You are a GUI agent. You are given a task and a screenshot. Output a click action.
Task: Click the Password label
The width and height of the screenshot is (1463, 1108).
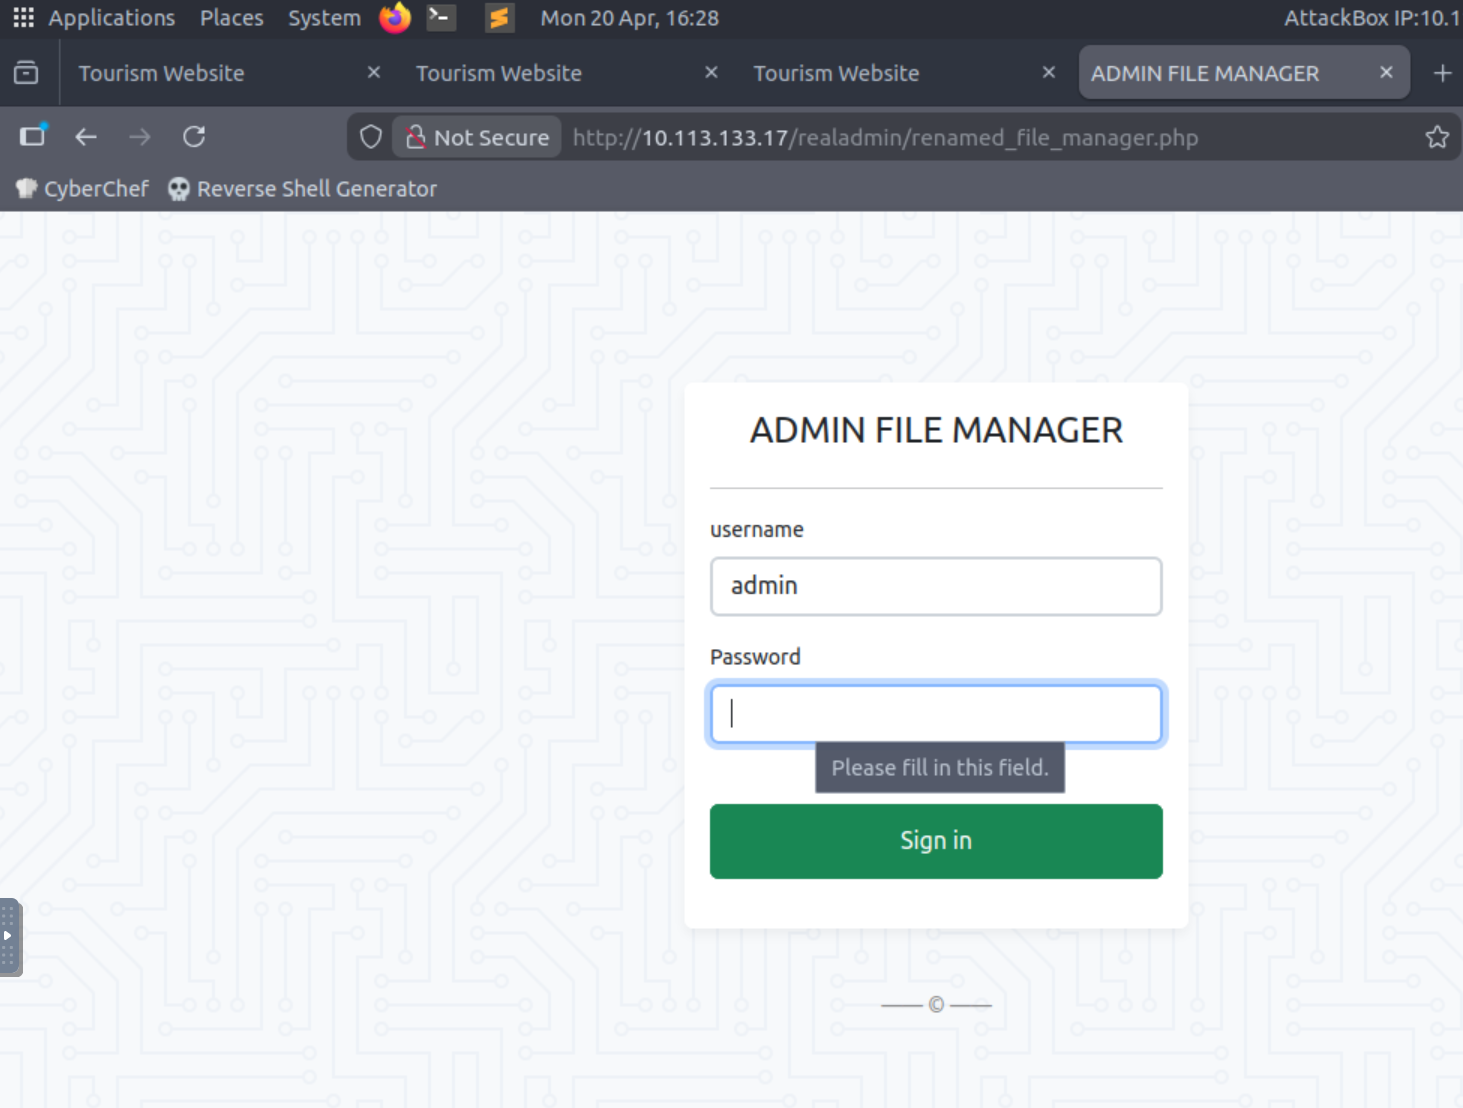755,657
